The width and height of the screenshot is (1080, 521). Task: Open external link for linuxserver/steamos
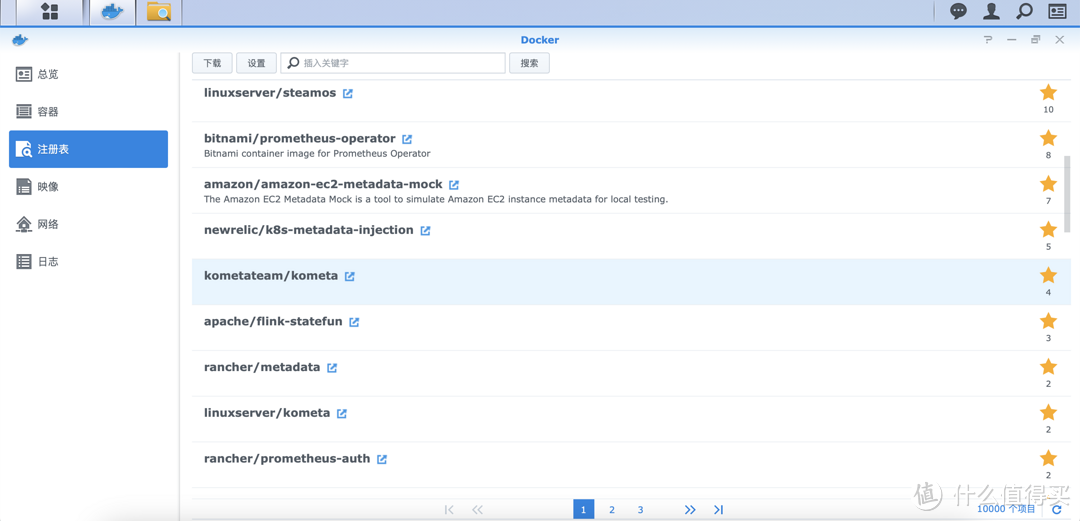(348, 94)
